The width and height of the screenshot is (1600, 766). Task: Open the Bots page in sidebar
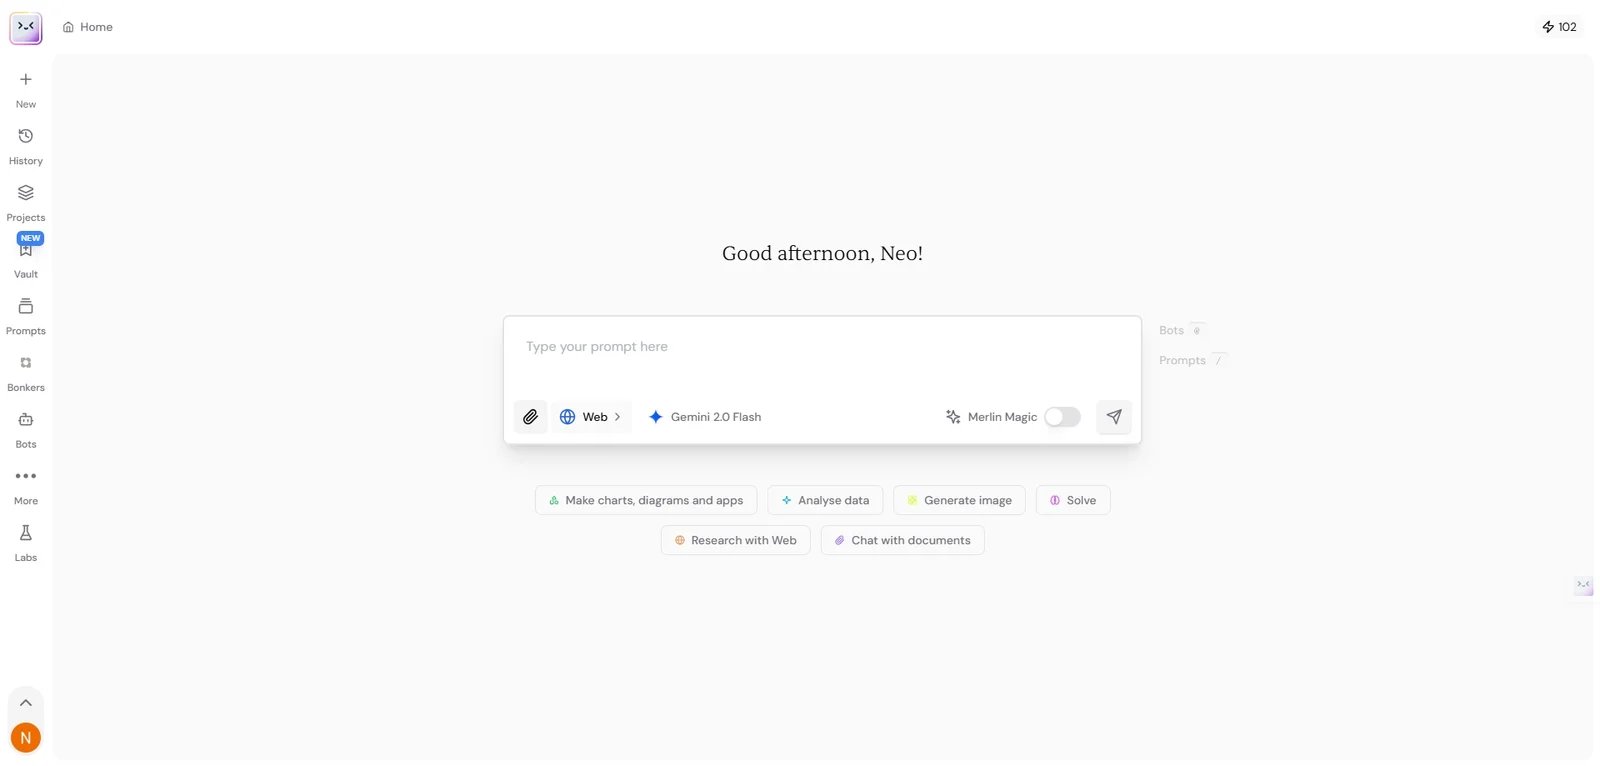click(26, 428)
